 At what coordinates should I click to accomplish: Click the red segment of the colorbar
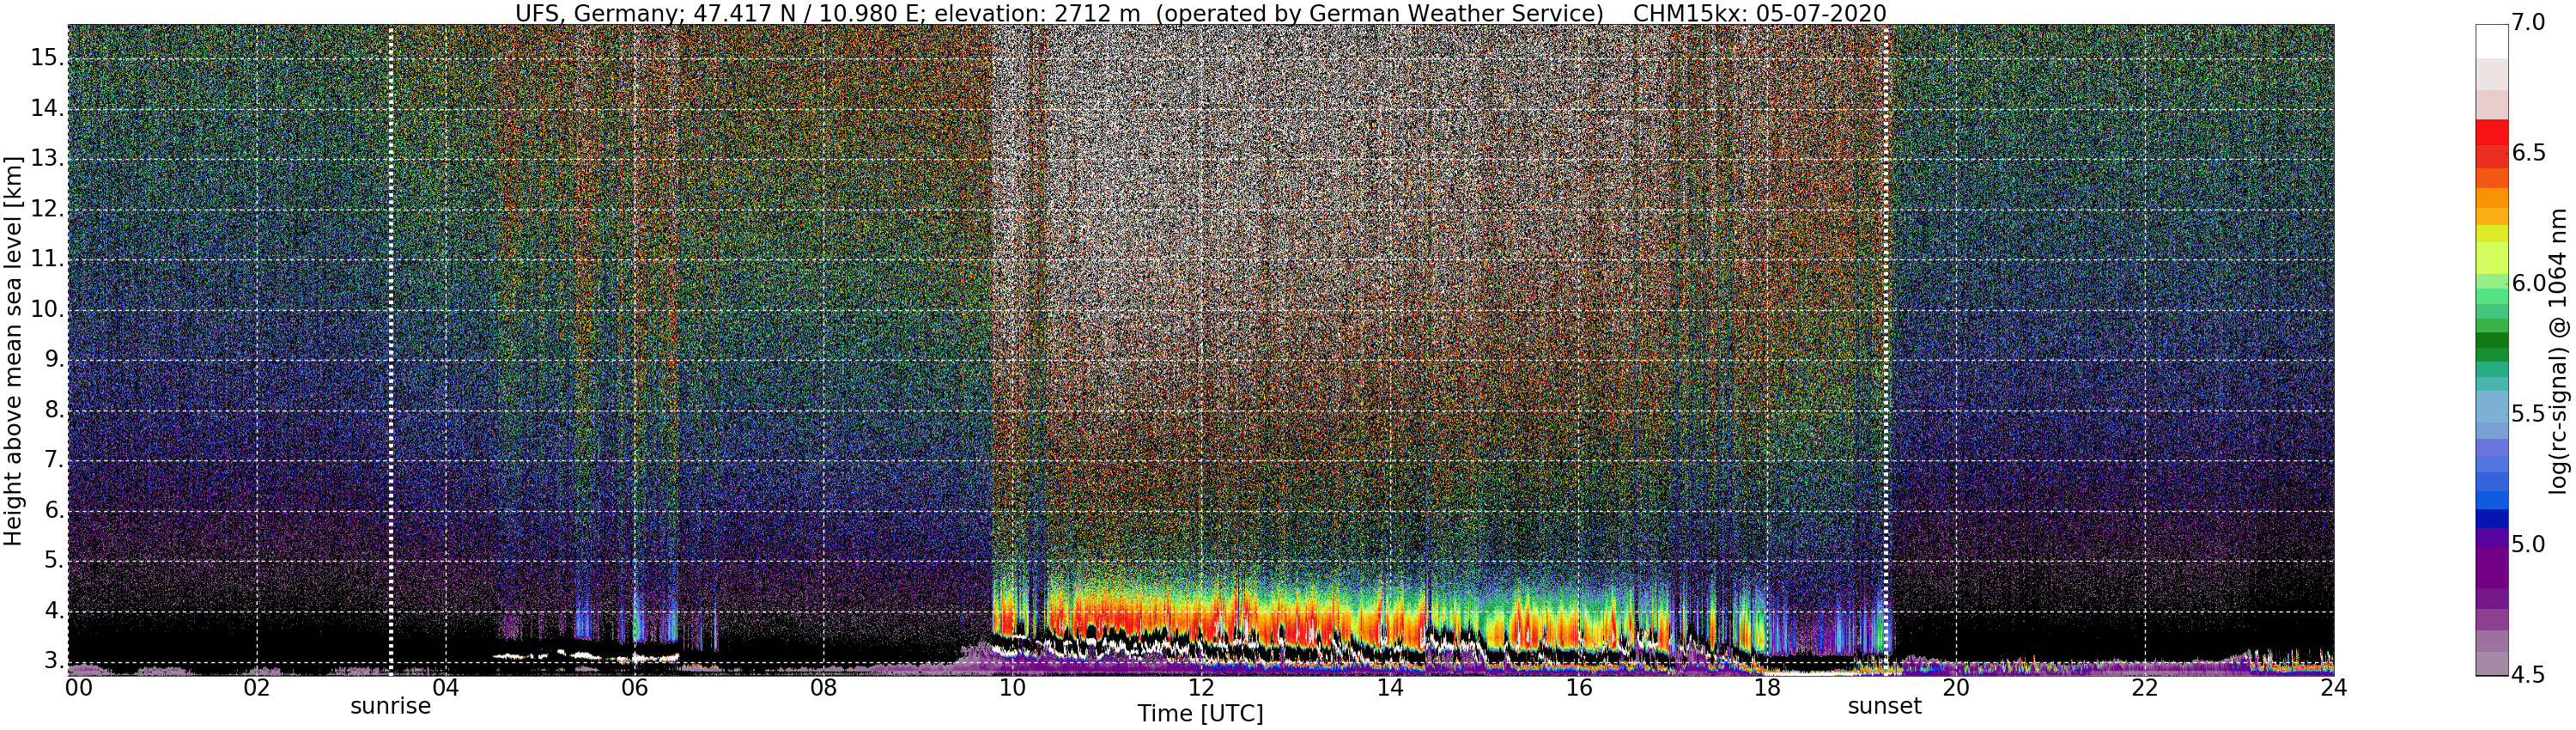[2492, 134]
